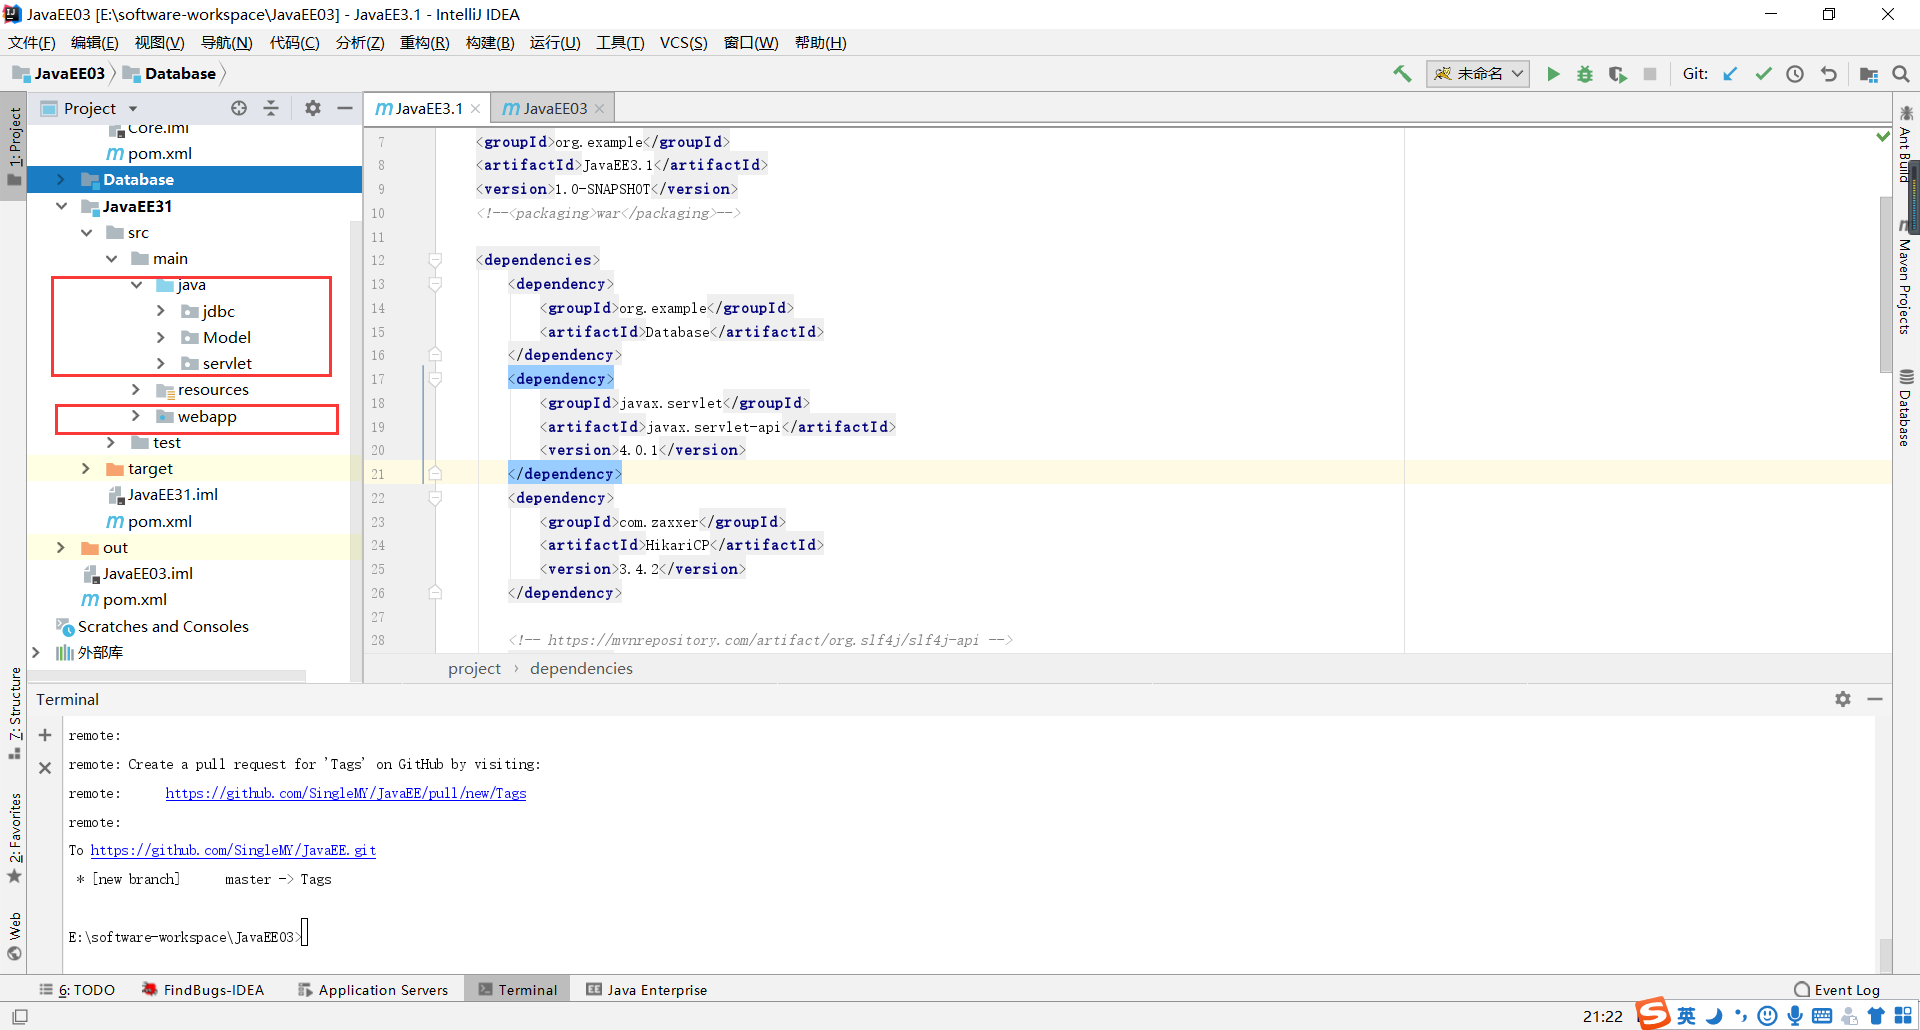Click the Project panel horizontal scrollbar

(166, 677)
